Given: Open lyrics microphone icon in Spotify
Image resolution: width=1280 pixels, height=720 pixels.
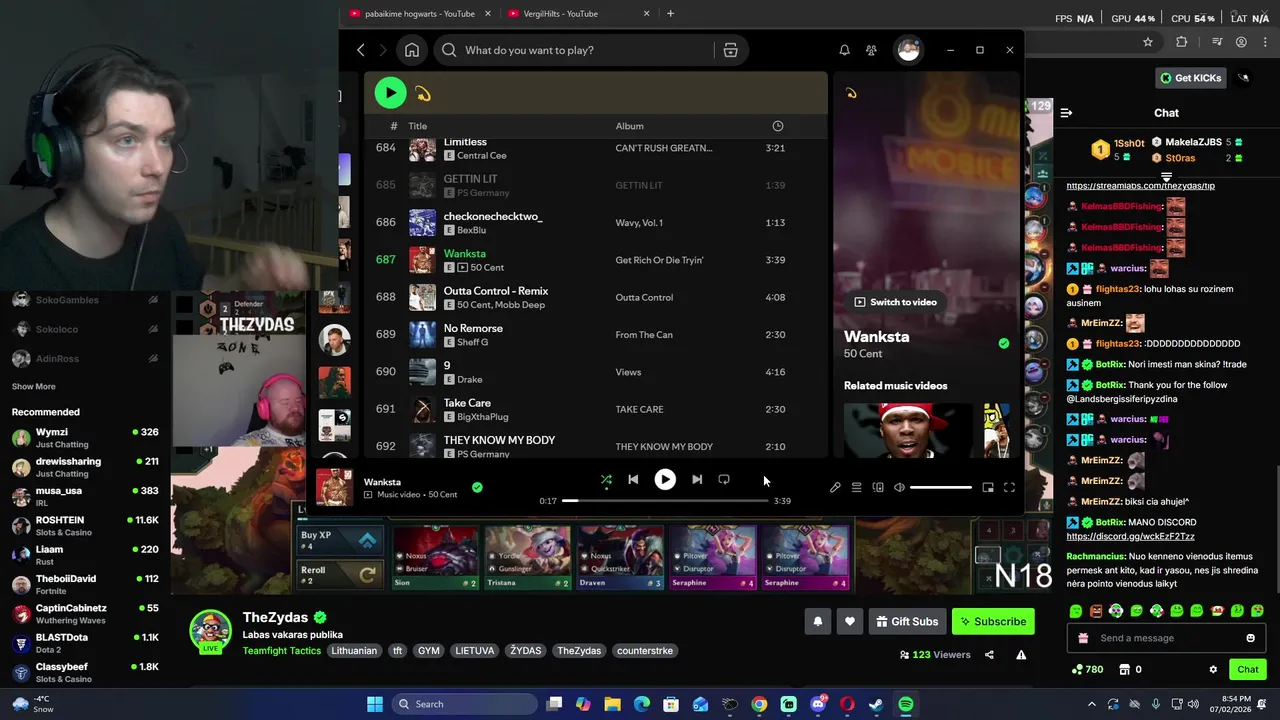Looking at the screenshot, I should tap(835, 487).
